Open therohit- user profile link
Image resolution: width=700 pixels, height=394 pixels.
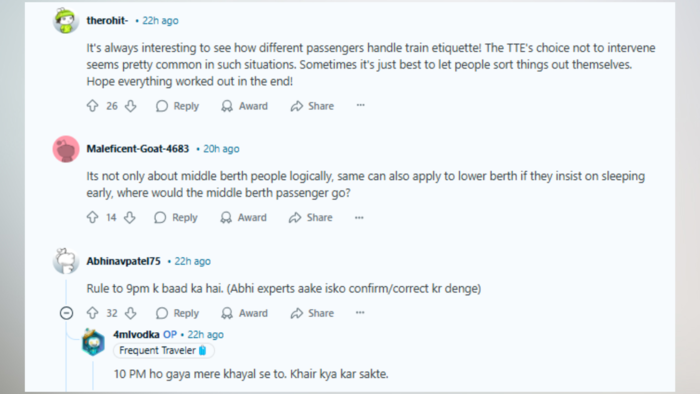pos(107,21)
